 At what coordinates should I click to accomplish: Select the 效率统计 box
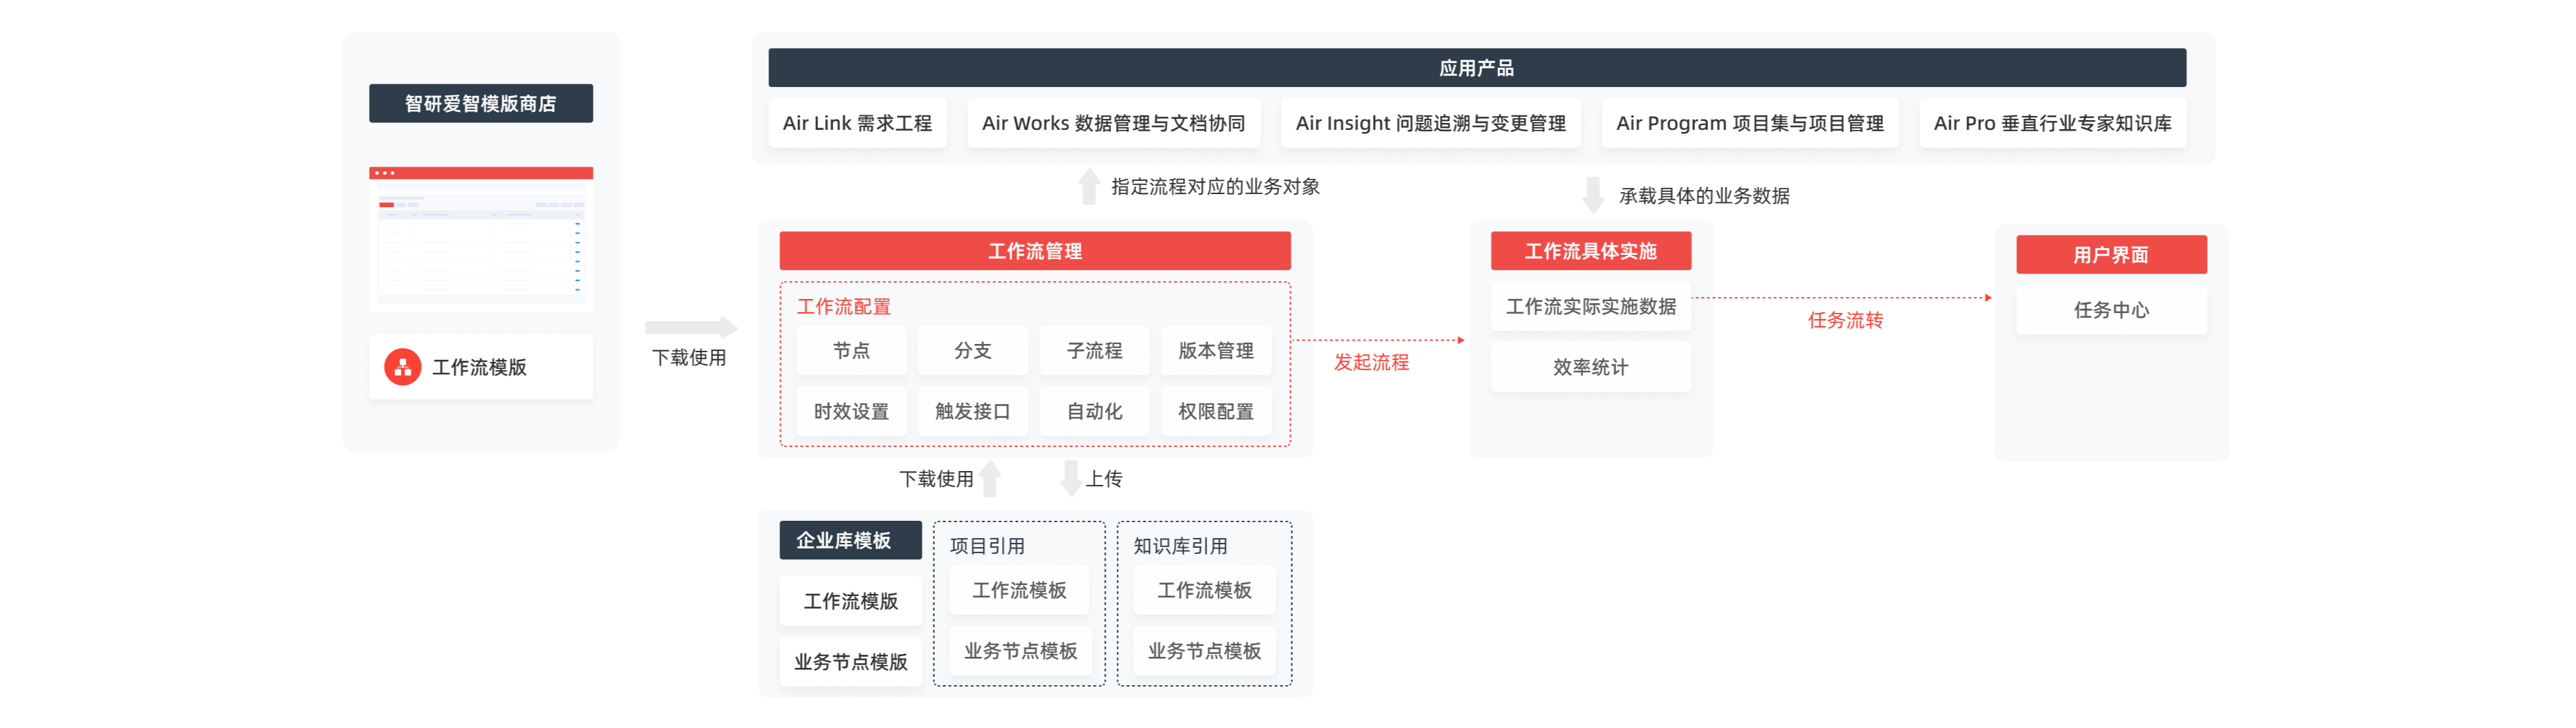(1590, 367)
